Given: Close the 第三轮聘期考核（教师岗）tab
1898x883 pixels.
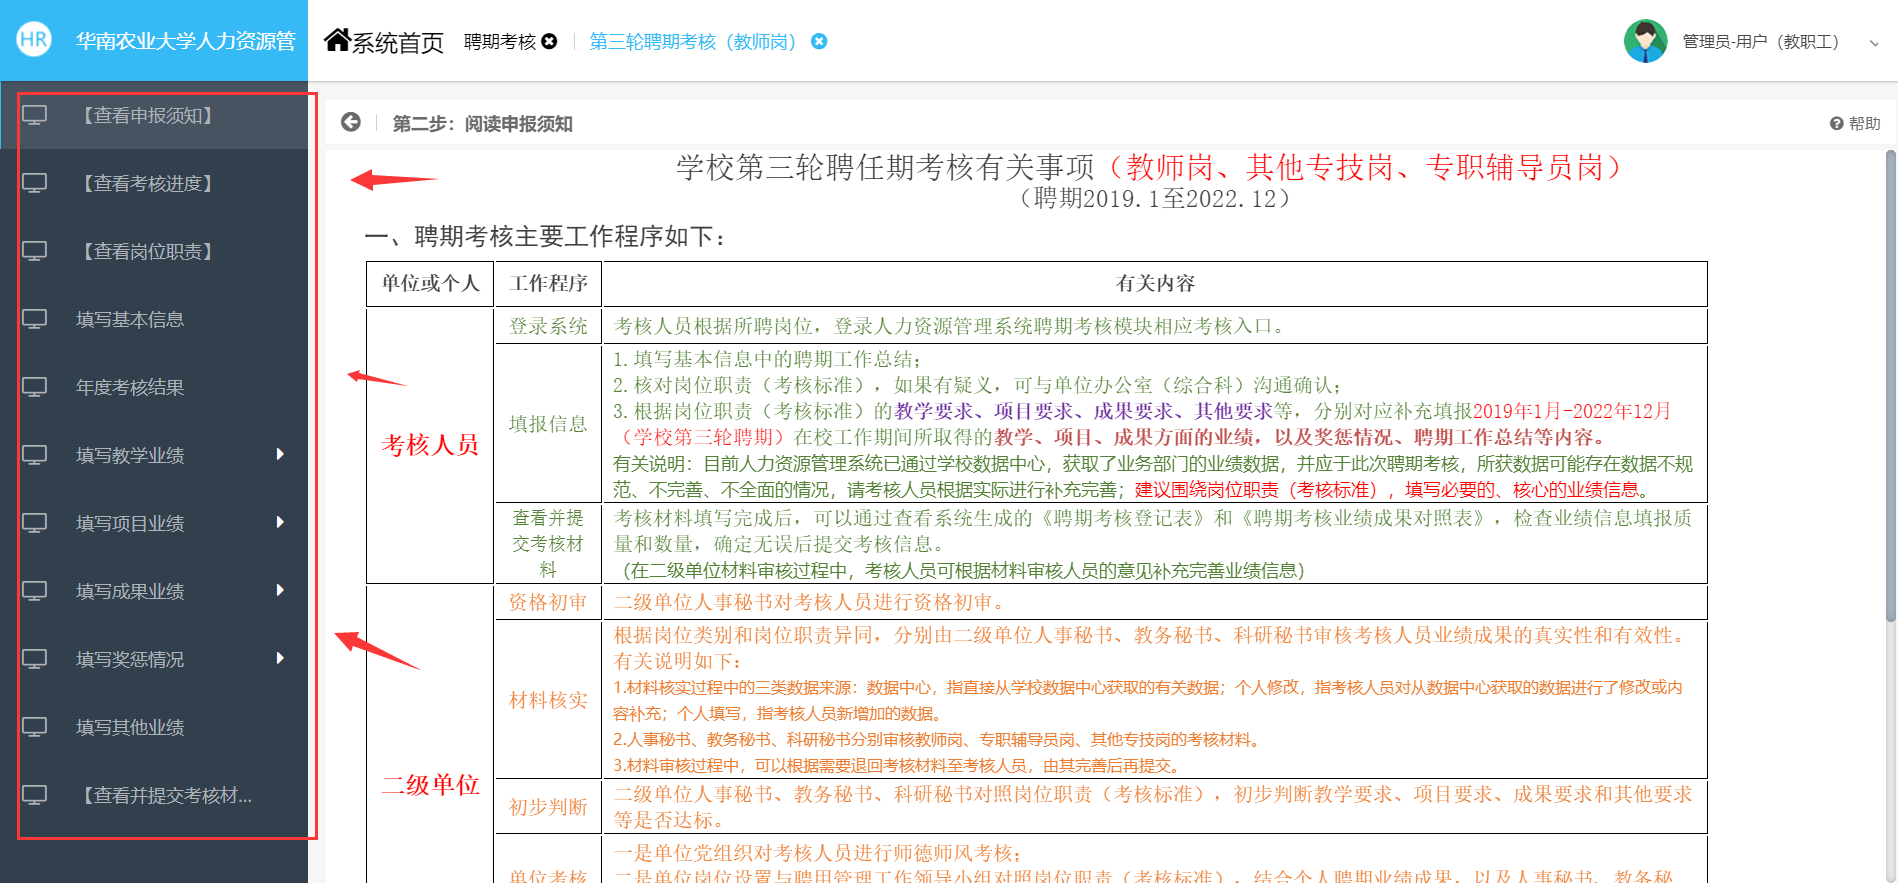Looking at the screenshot, I should tap(819, 41).
